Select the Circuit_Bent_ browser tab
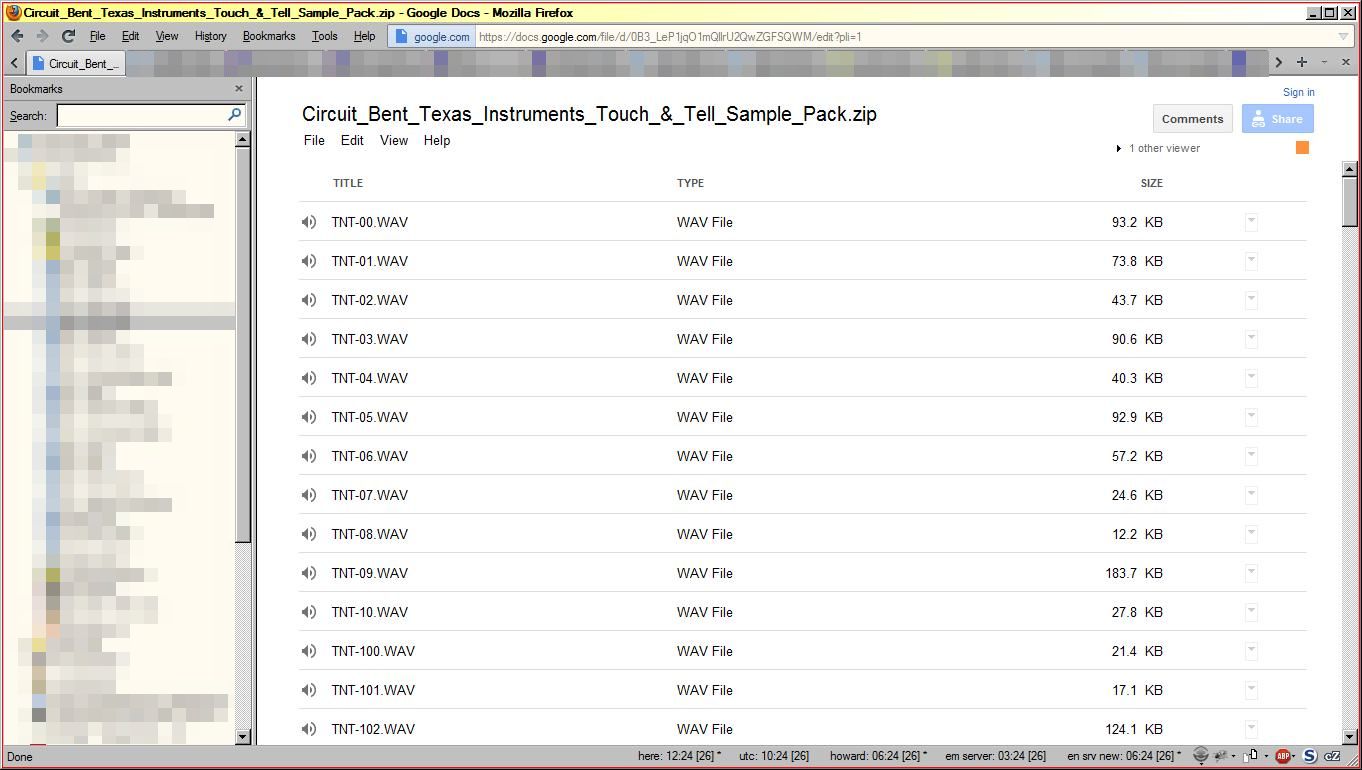 pyautogui.click(x=76, y=63)
